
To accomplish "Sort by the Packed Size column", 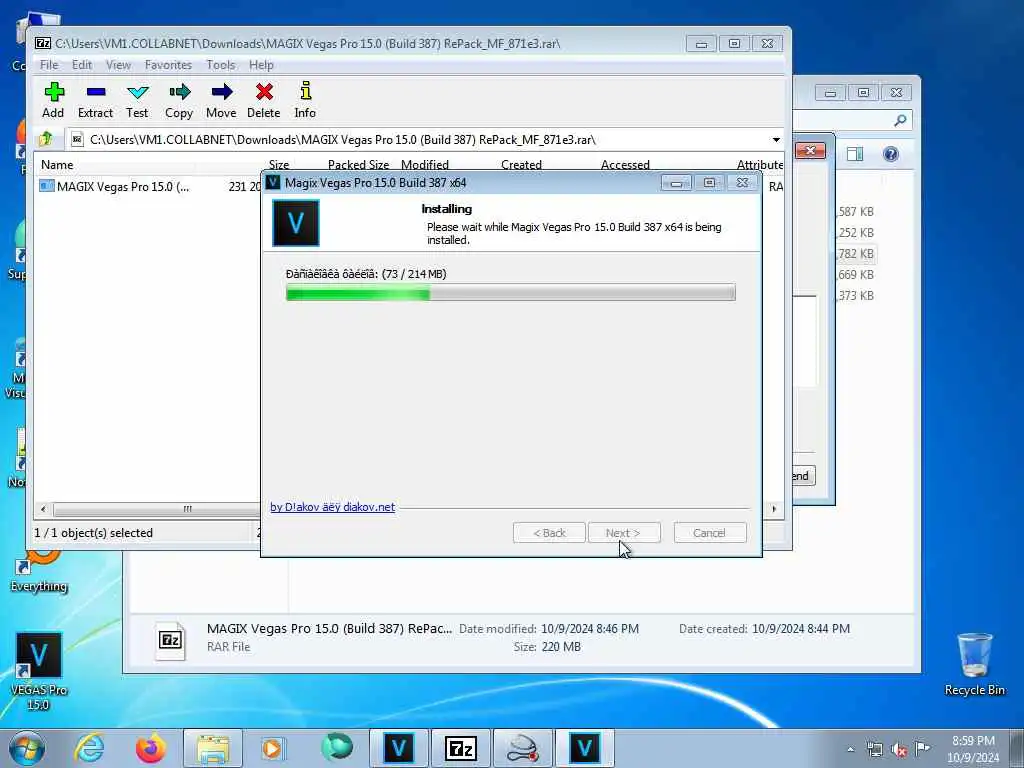I will click(x=358, y=165).
